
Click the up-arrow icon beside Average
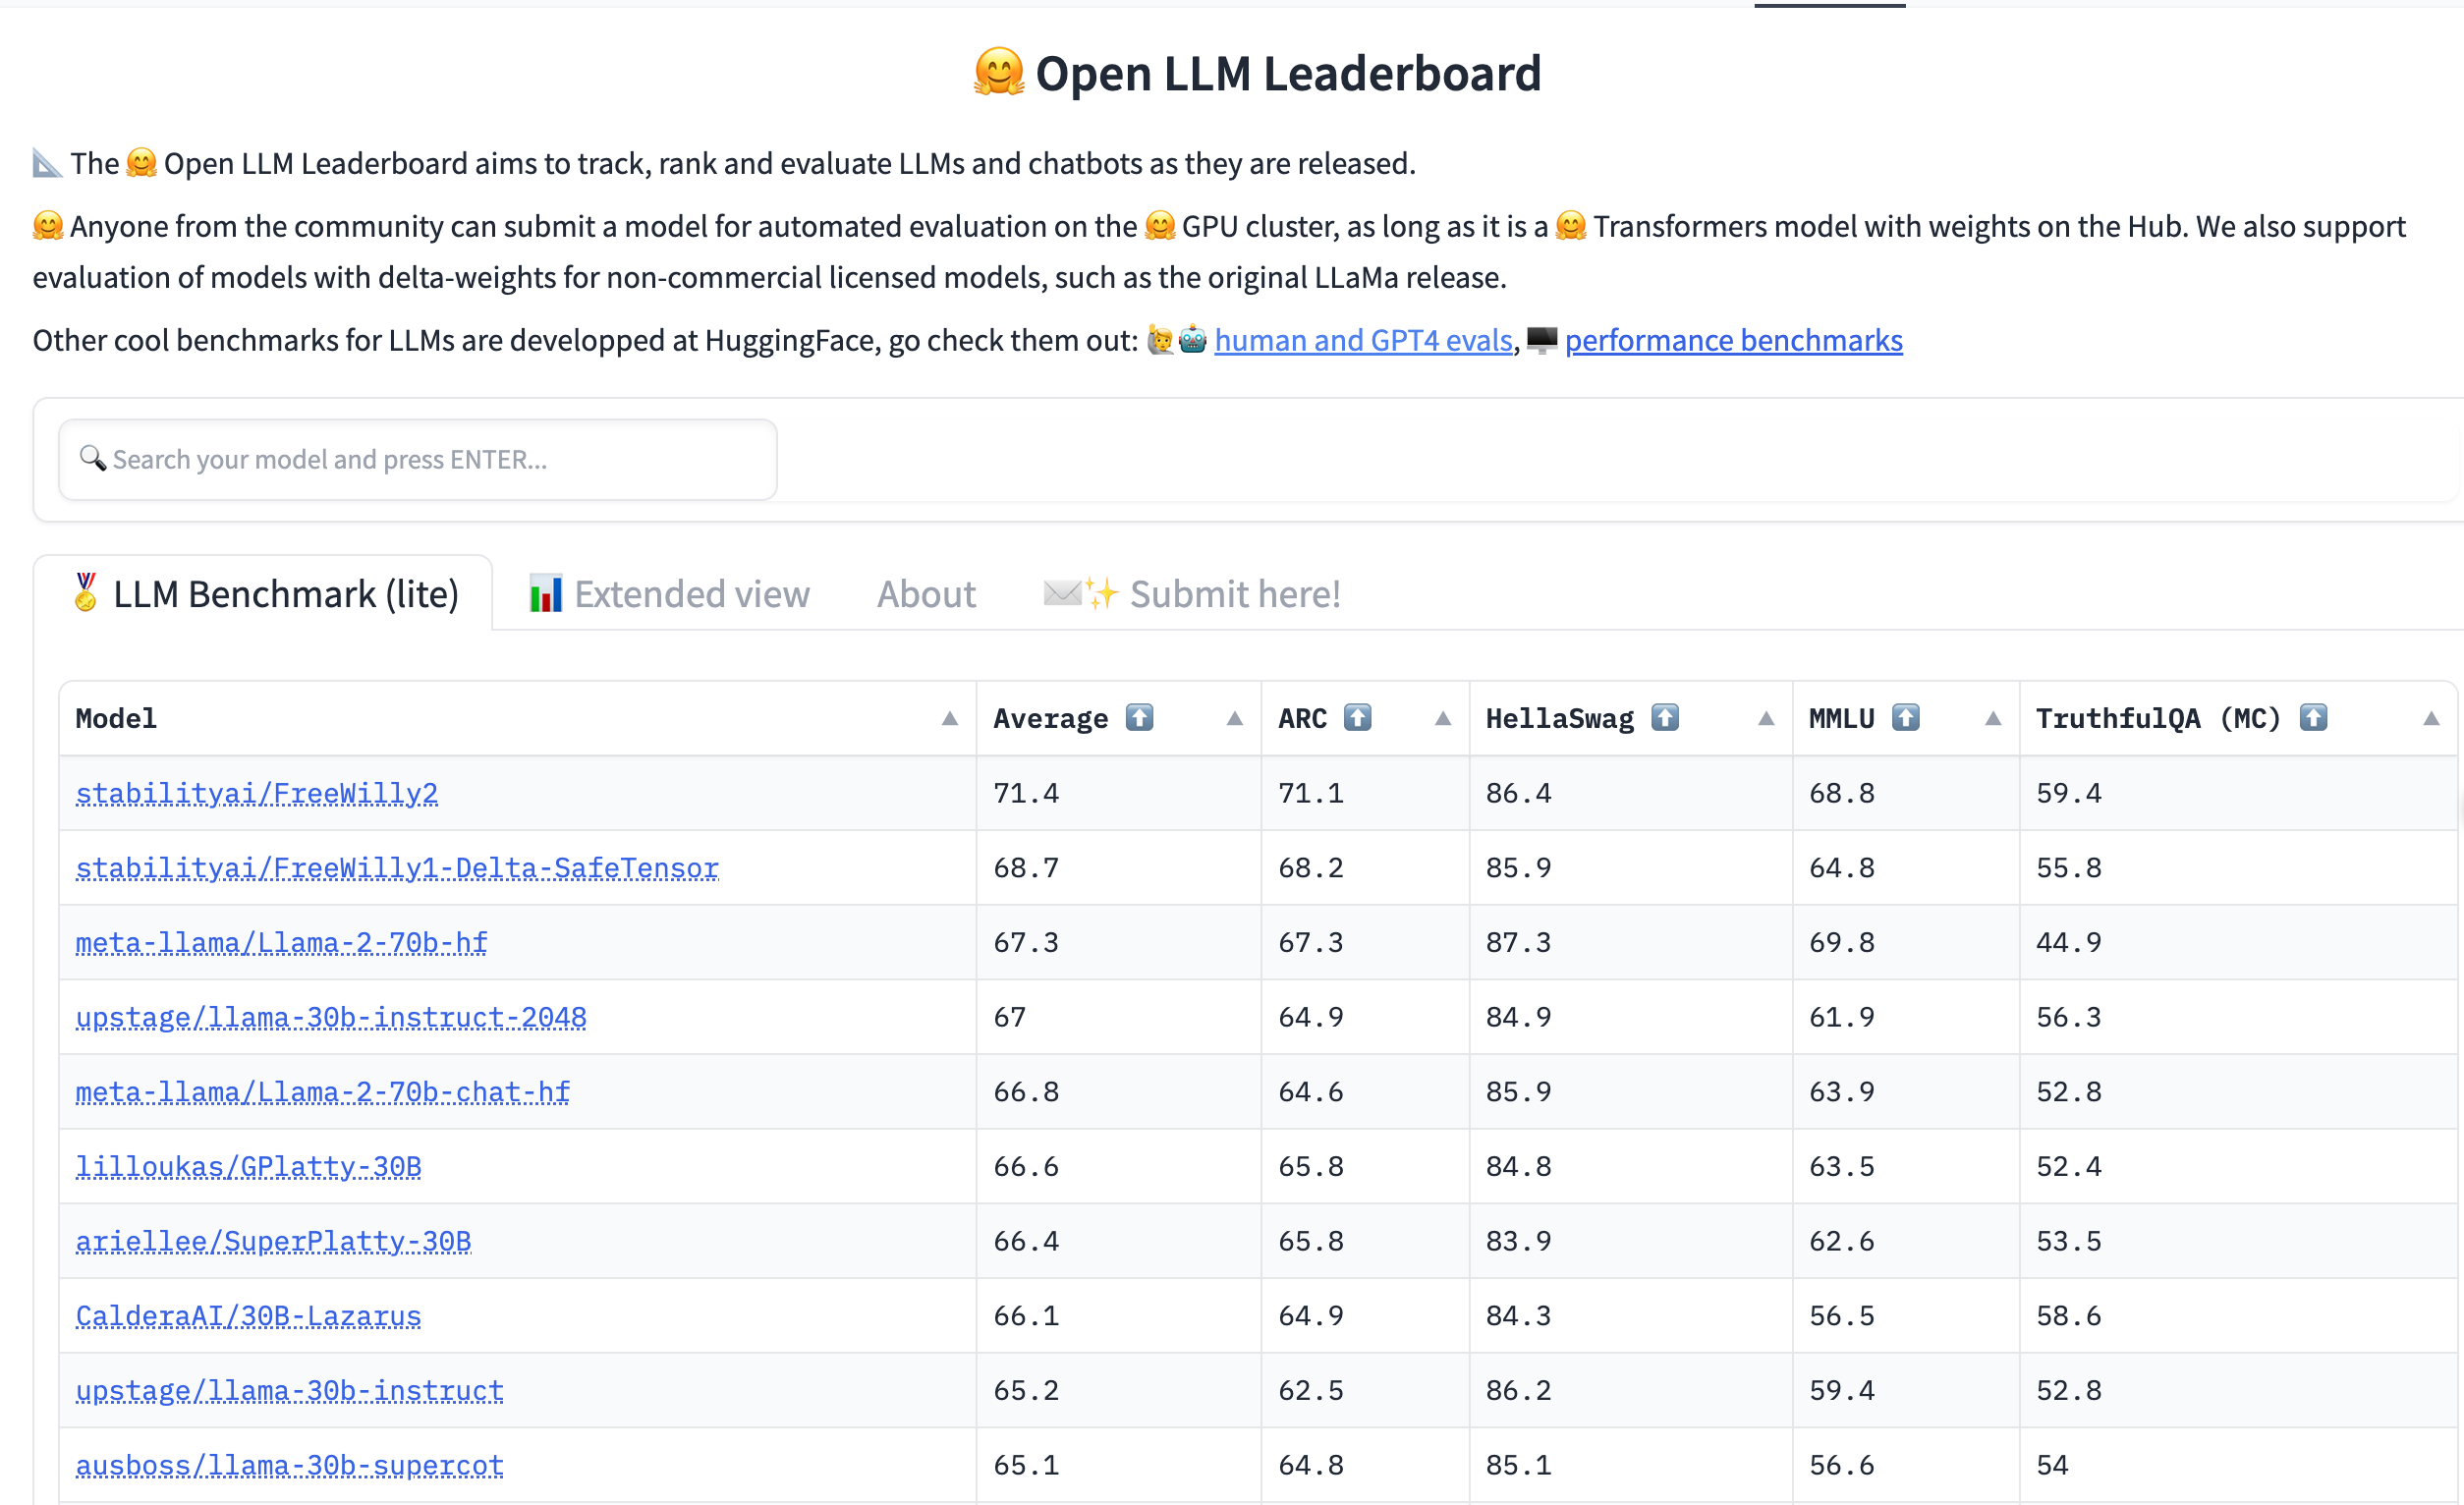(x=1139, y=717)
